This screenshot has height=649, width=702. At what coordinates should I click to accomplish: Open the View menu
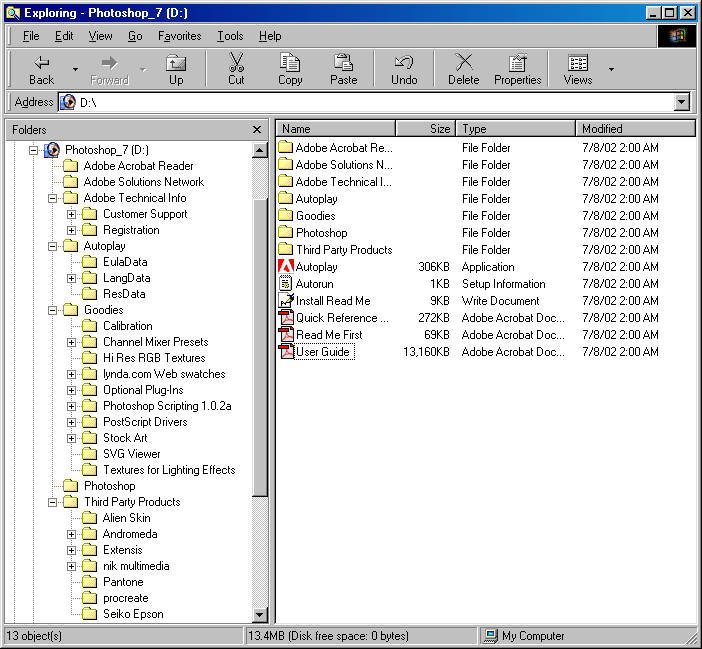(x=100, y=36)
